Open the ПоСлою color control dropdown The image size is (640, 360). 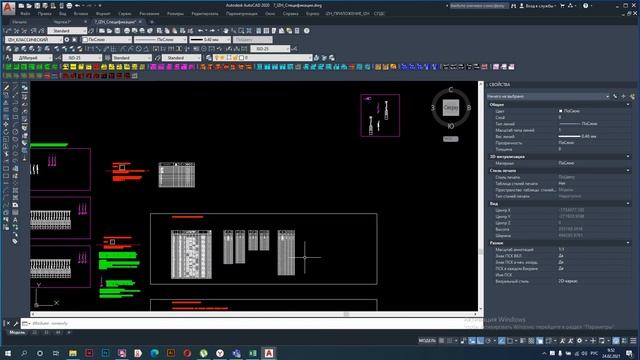[107, 40]
